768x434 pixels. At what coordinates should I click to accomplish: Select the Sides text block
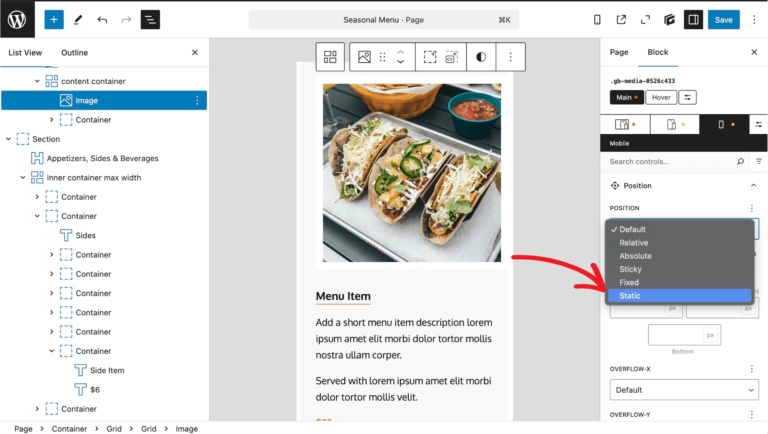pyautogui.click(x=85, y=235)
